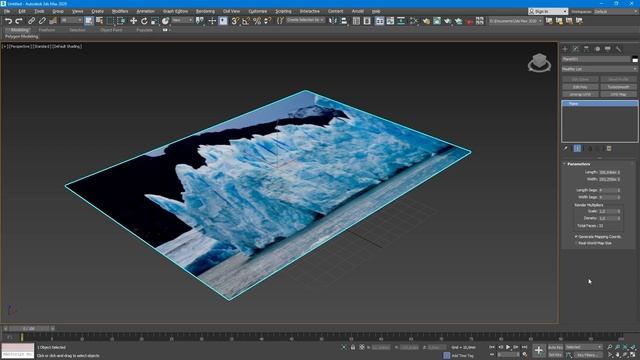Click the Unwrap UVW modifier button

580,94
